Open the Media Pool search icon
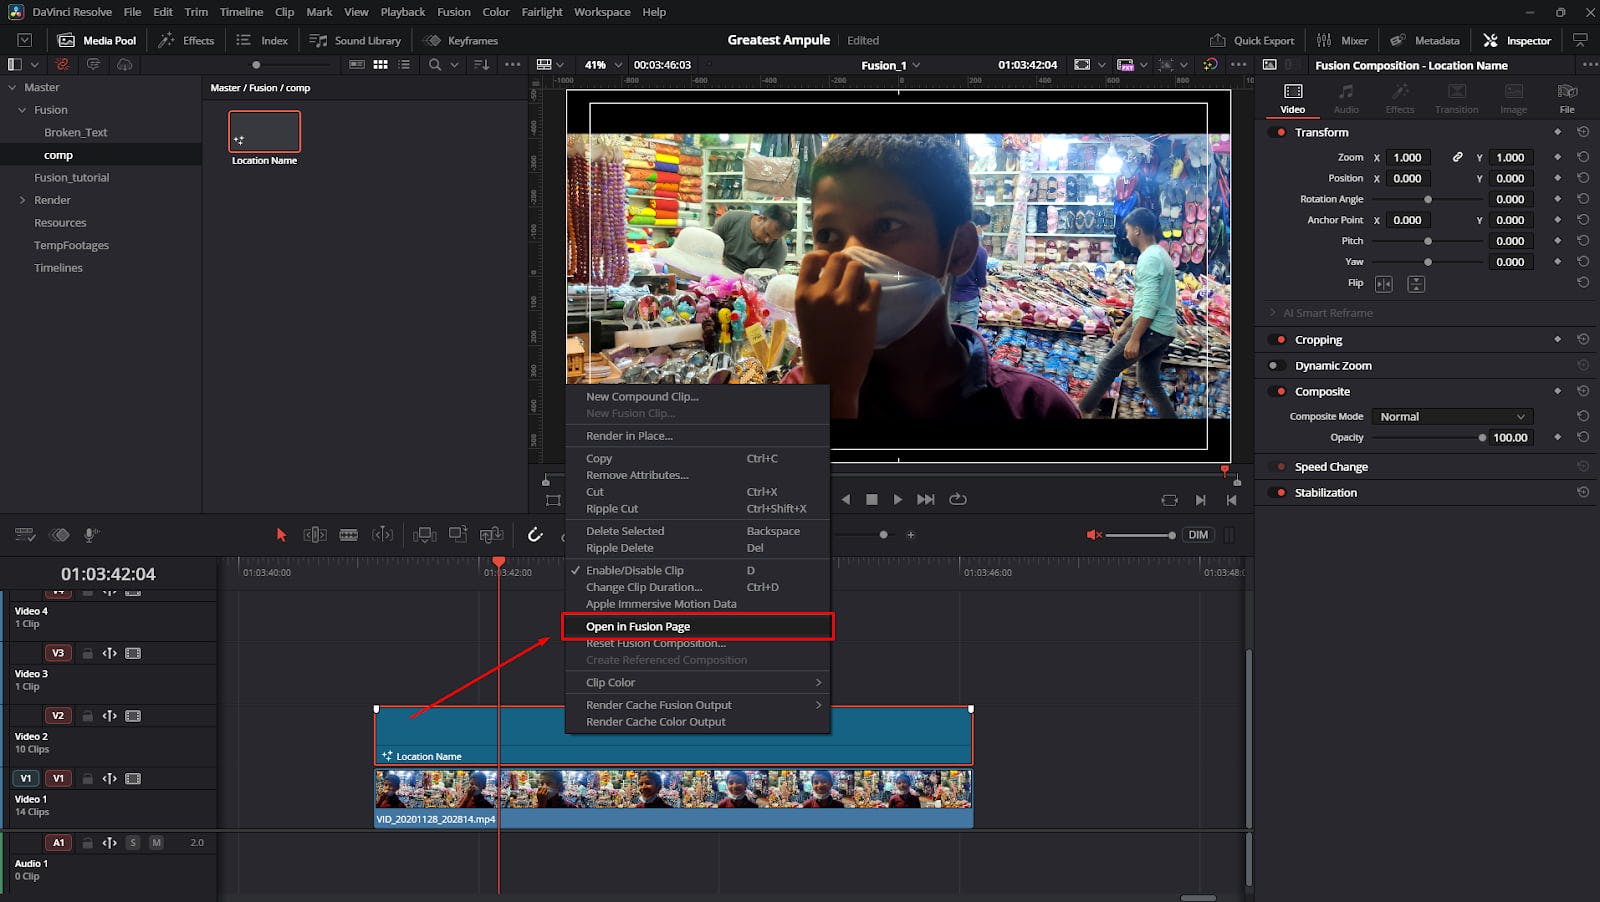Screen dimensions: 1600x902 [x=435, y=64]
